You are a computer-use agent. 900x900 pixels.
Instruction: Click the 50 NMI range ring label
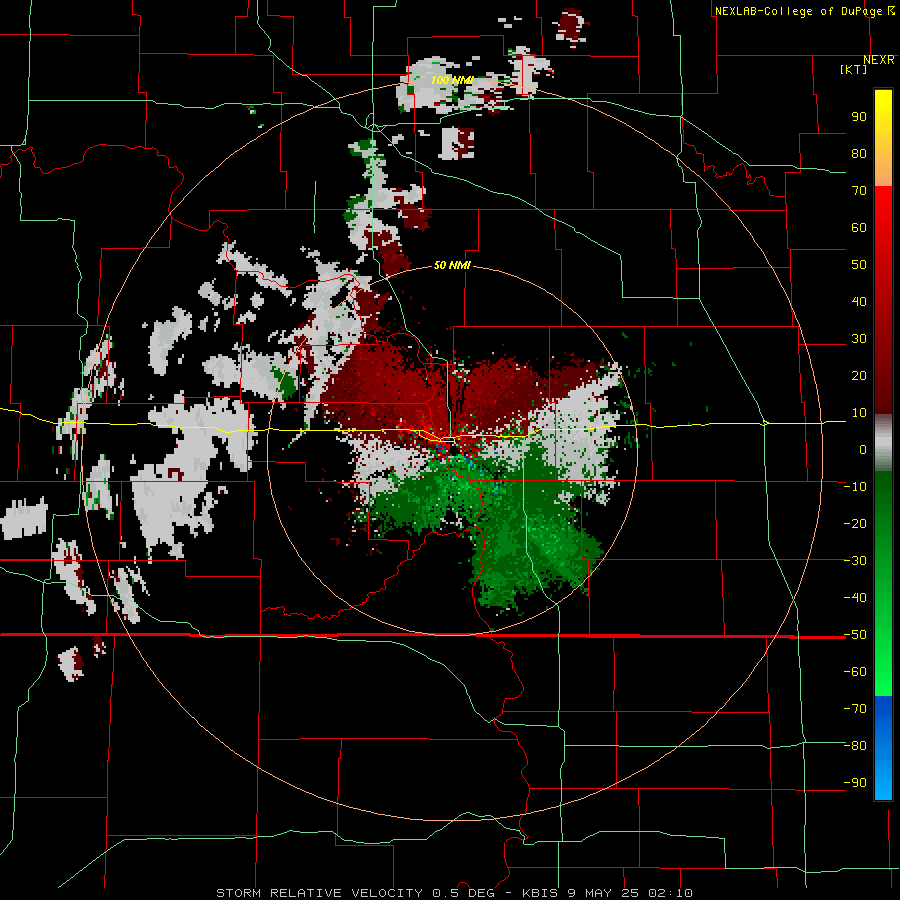click(452, 265)
